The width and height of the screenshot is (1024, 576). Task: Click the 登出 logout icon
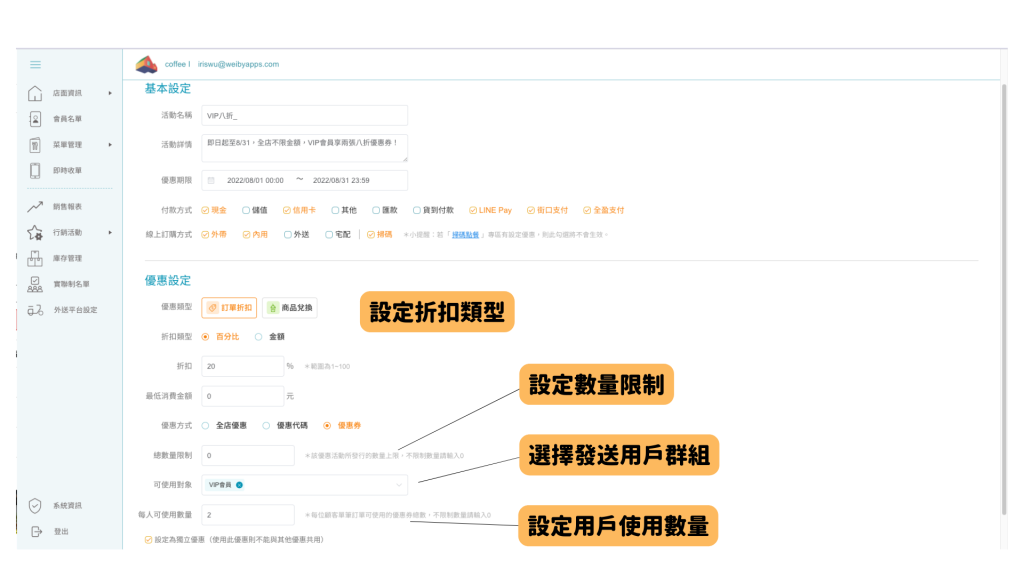pos(35,531)
